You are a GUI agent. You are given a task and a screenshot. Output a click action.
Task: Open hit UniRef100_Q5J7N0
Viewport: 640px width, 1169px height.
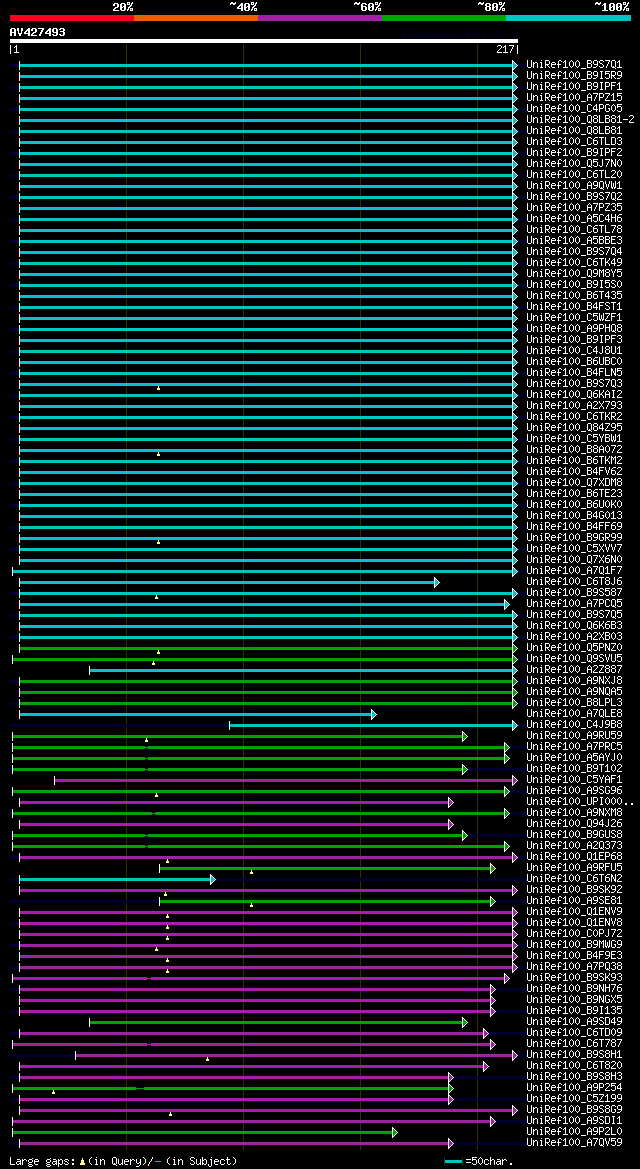574,163
